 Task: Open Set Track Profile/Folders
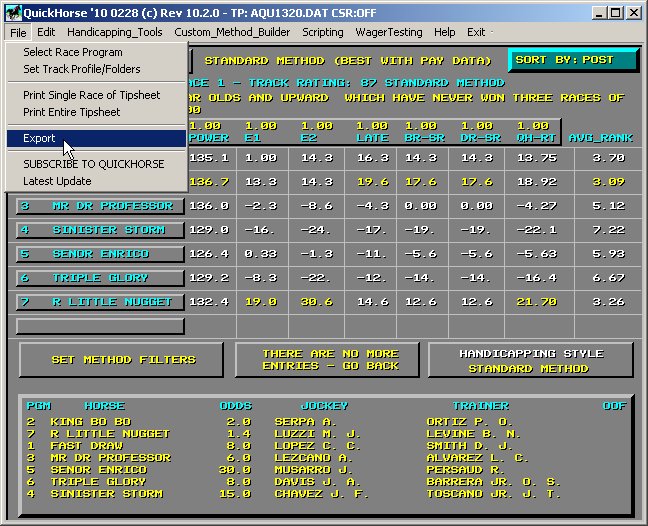pos(82,69)
